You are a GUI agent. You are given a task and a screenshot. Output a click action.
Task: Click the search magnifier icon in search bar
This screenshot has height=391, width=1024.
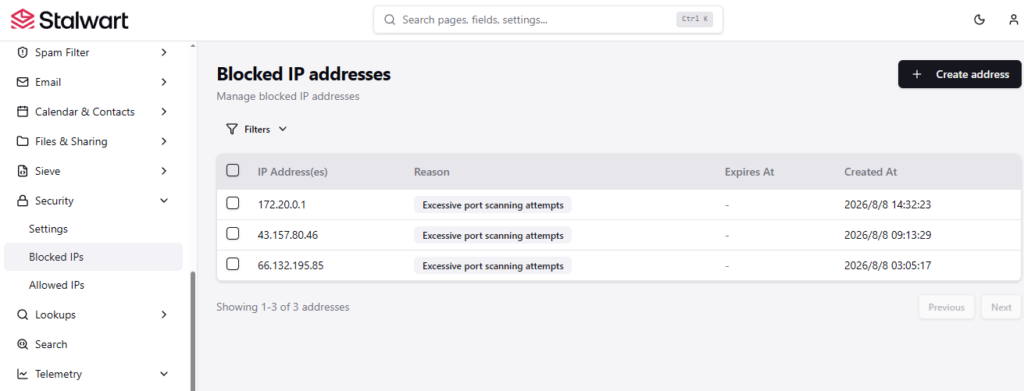pos(390,20)
